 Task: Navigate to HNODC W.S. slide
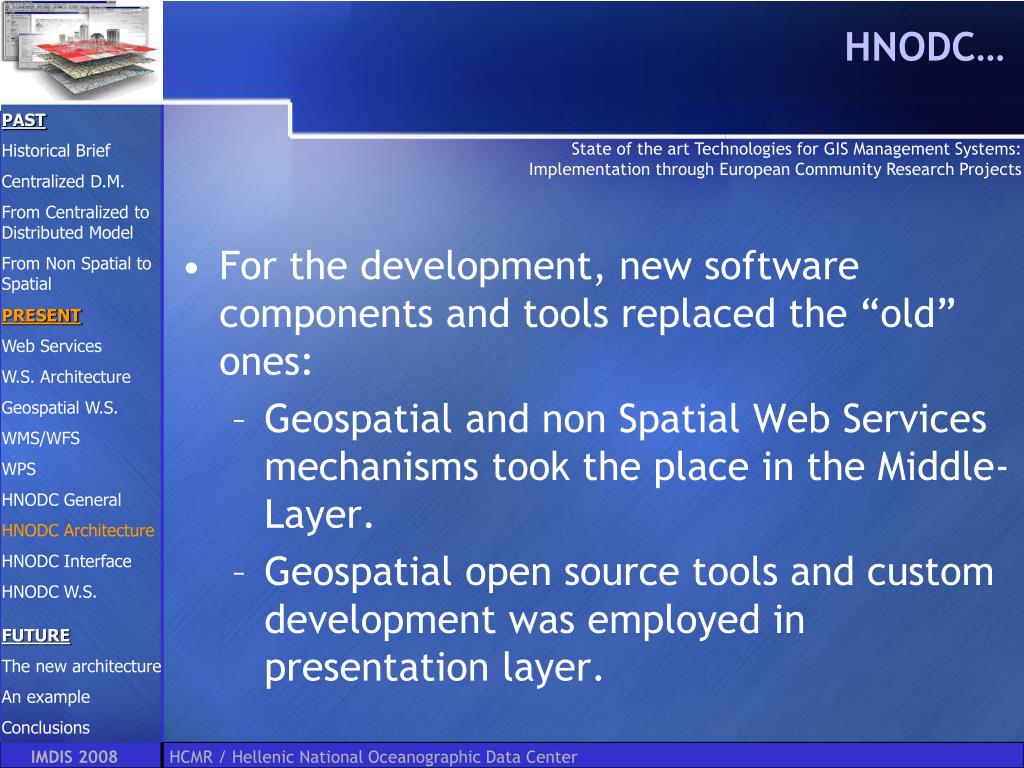click(x=49, y=592)
